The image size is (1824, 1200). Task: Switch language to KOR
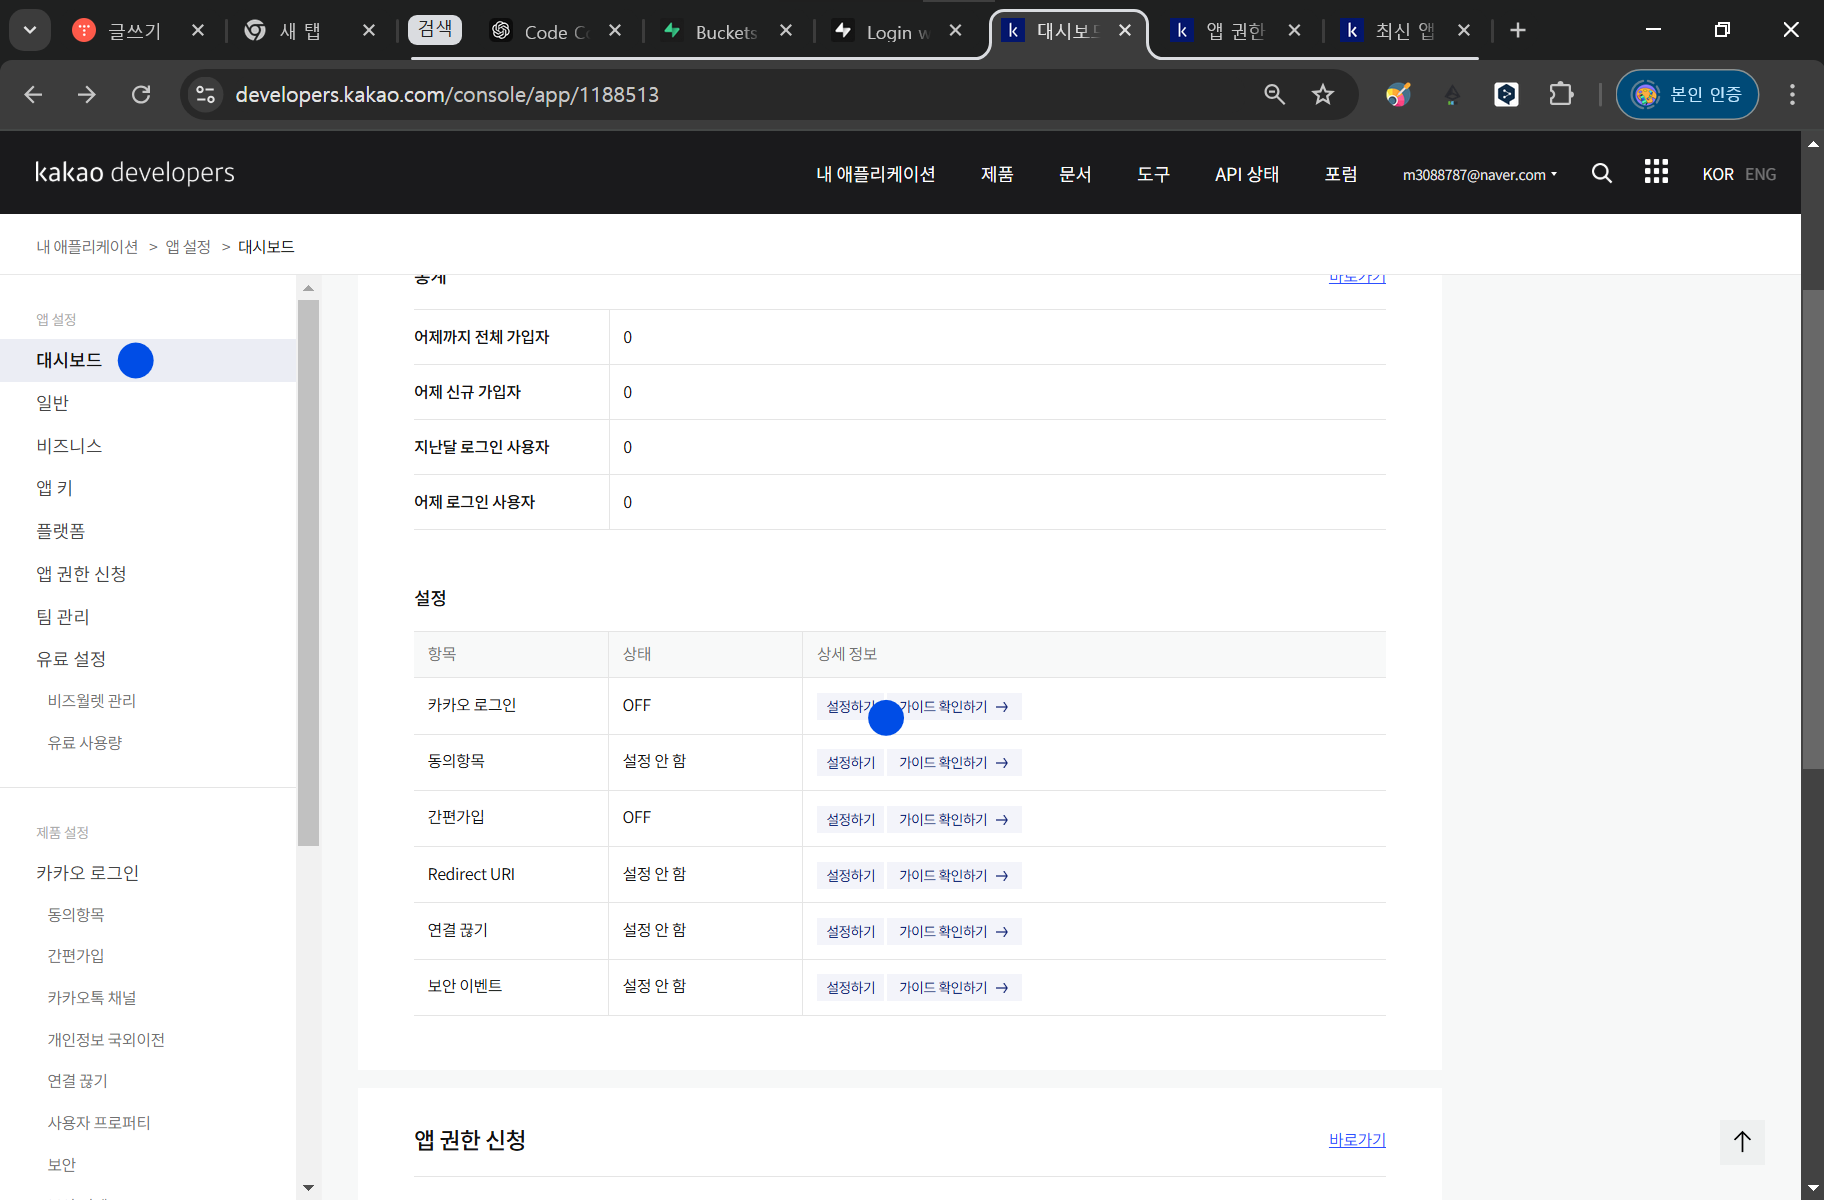1718,174
